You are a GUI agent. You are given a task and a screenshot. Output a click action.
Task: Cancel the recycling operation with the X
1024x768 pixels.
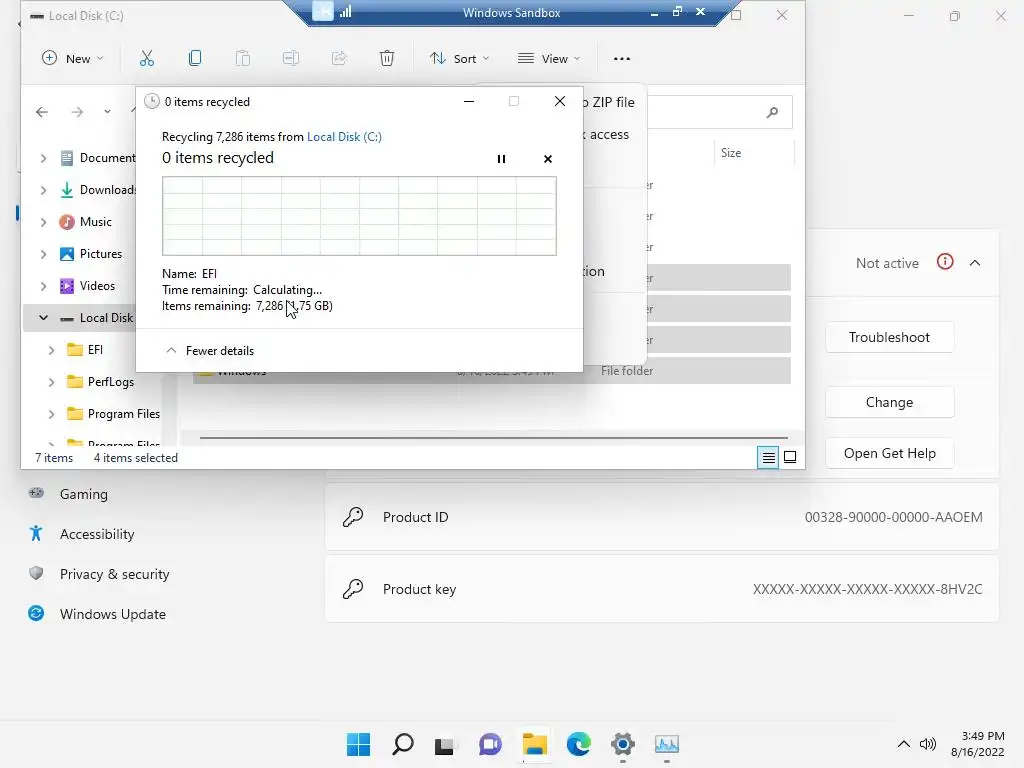548,159
